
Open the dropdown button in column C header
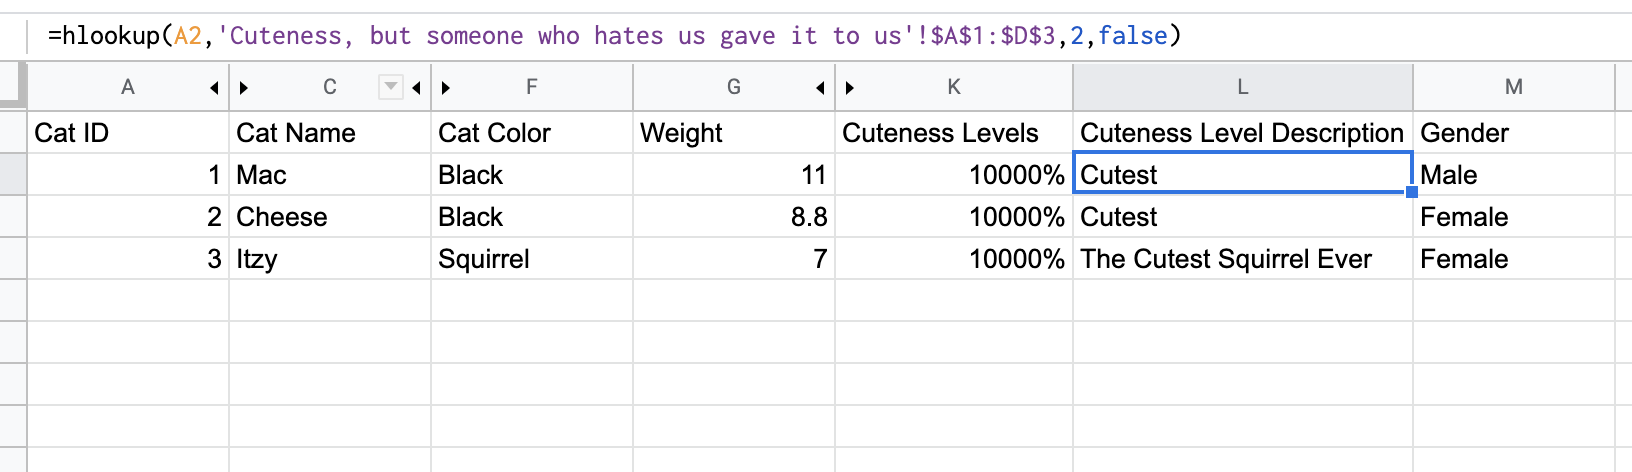pyautogui.click(x=391, y=87)
